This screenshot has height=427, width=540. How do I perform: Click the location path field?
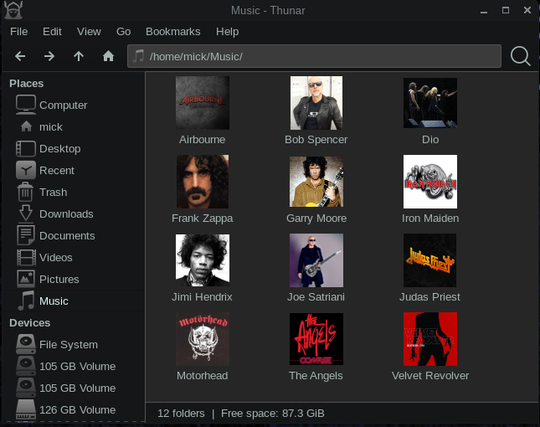click(x=314, y=56)
